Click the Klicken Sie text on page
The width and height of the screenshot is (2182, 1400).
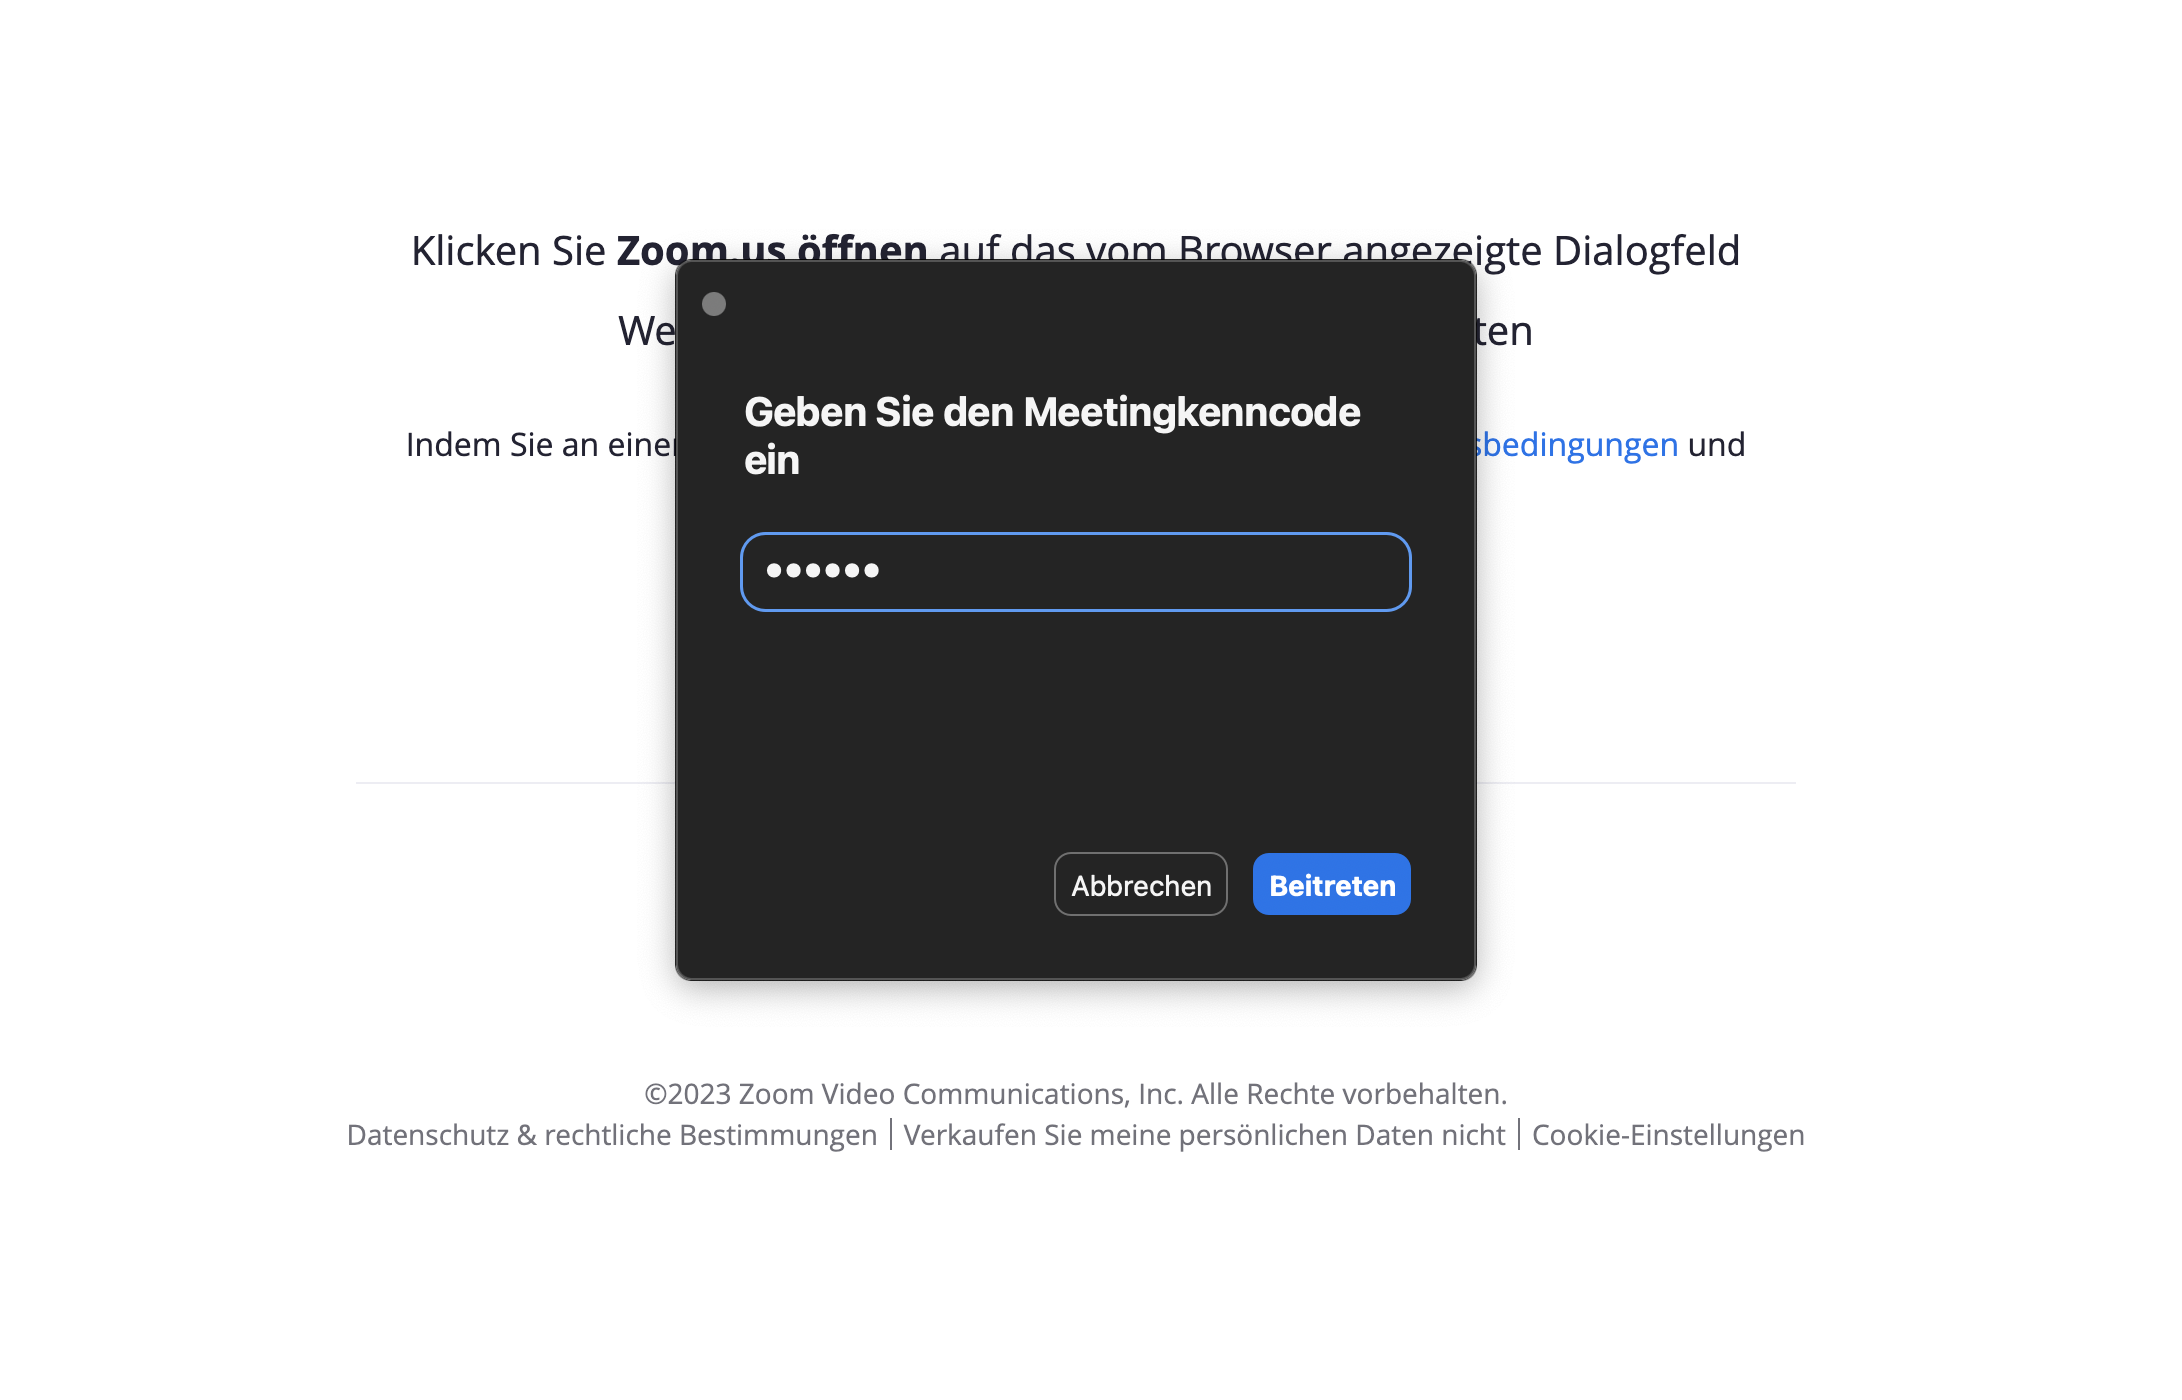508,250
